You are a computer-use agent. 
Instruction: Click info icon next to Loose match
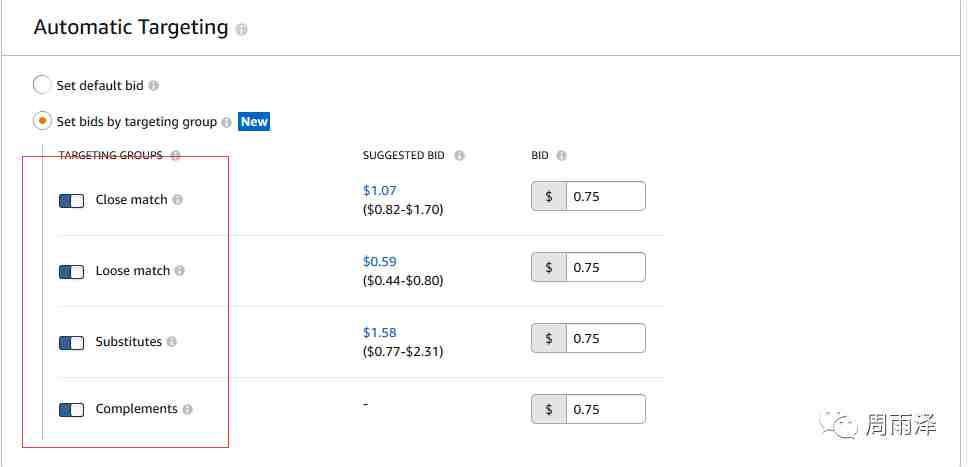(x=180, y=271)
